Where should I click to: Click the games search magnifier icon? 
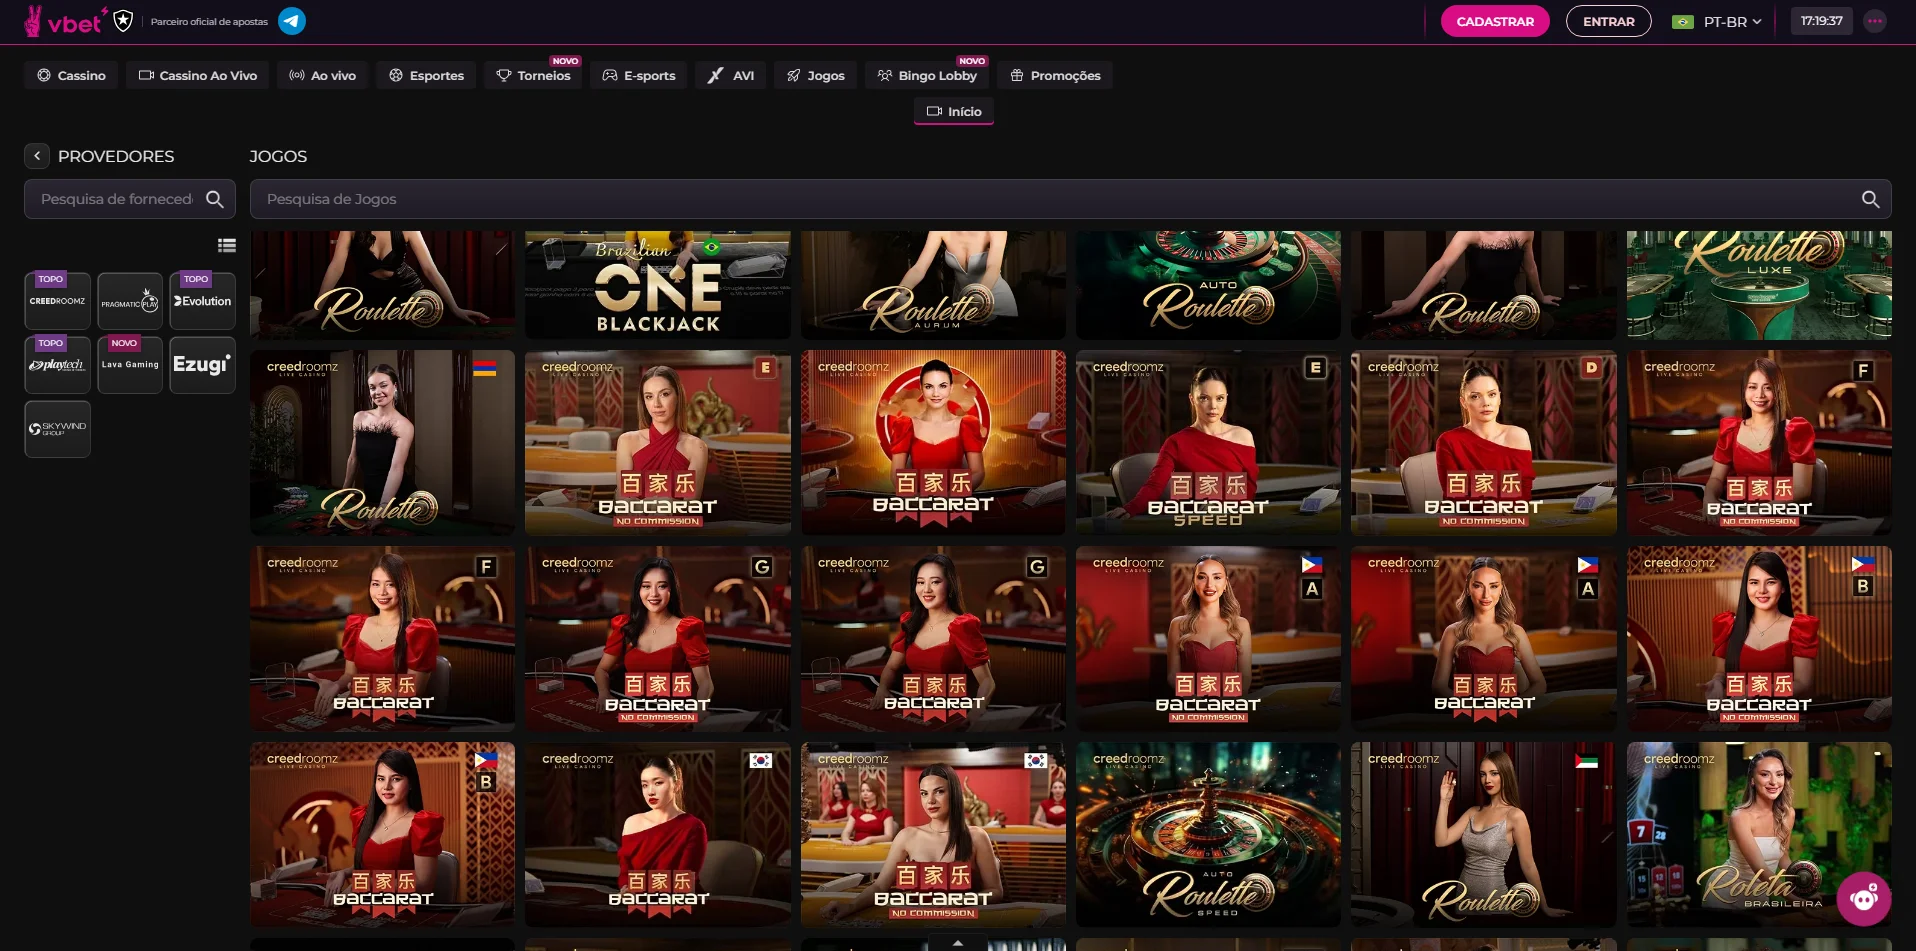click(1870, 199)
